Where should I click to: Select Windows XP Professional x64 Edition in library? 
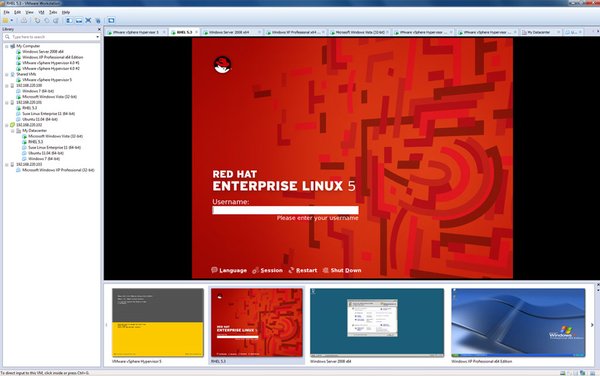click(x=52, y=57)
